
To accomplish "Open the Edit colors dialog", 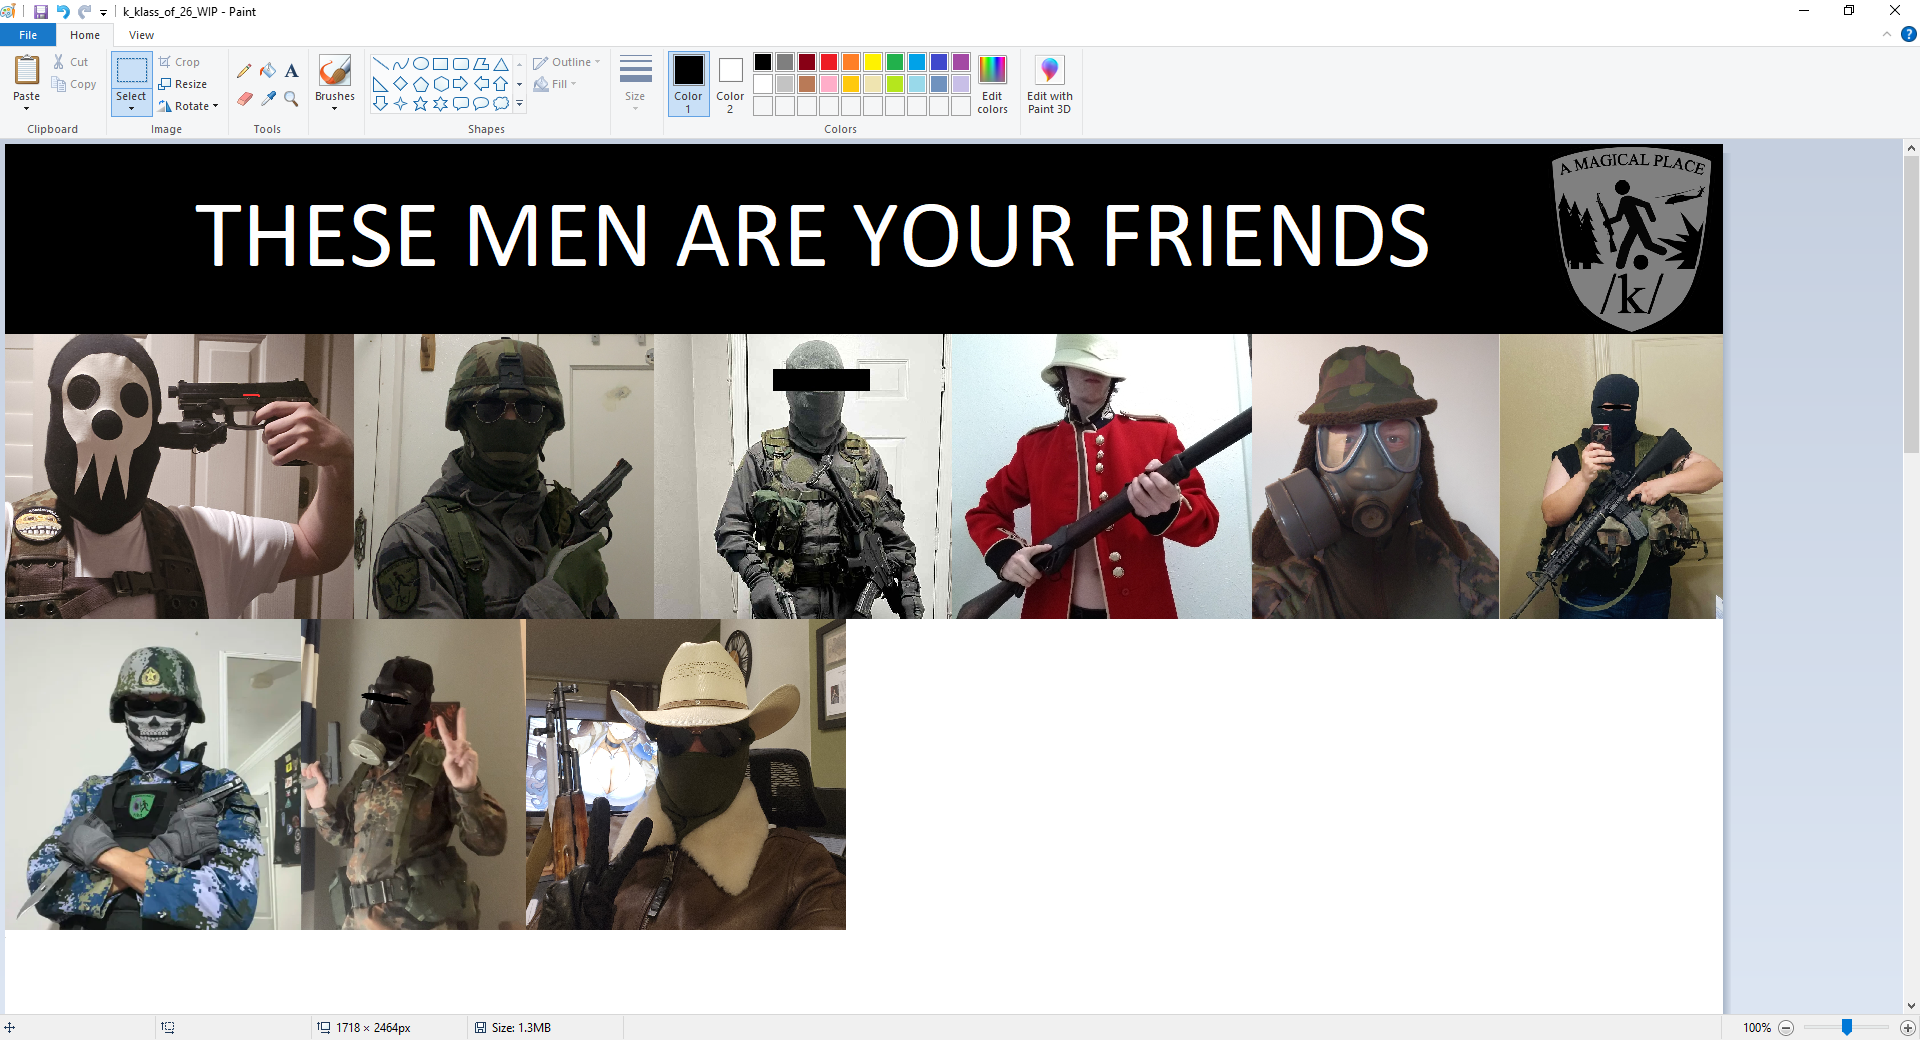I will 992,84.
